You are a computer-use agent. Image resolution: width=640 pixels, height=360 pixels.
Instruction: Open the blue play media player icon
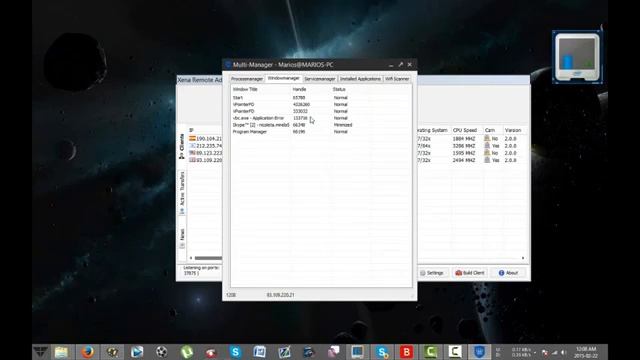[x=137, y=352]
